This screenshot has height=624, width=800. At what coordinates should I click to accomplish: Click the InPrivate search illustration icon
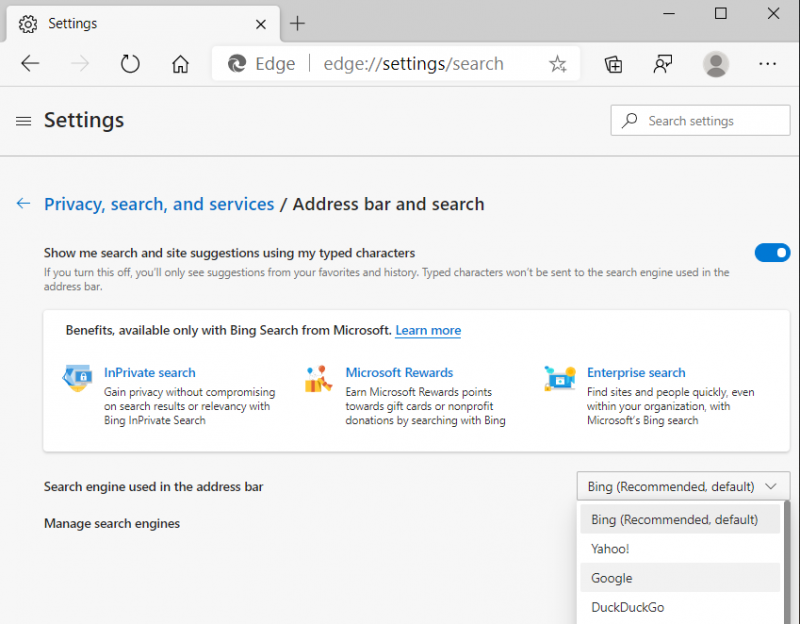[x=78, y=378]
